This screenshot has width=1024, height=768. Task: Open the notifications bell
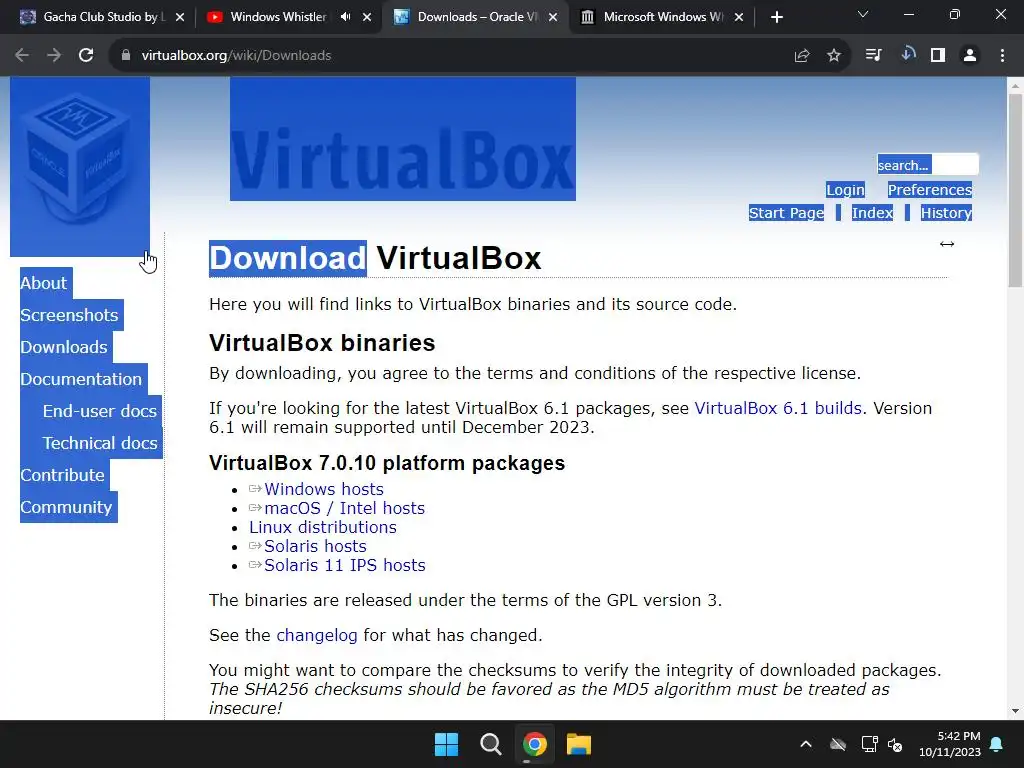997,744
